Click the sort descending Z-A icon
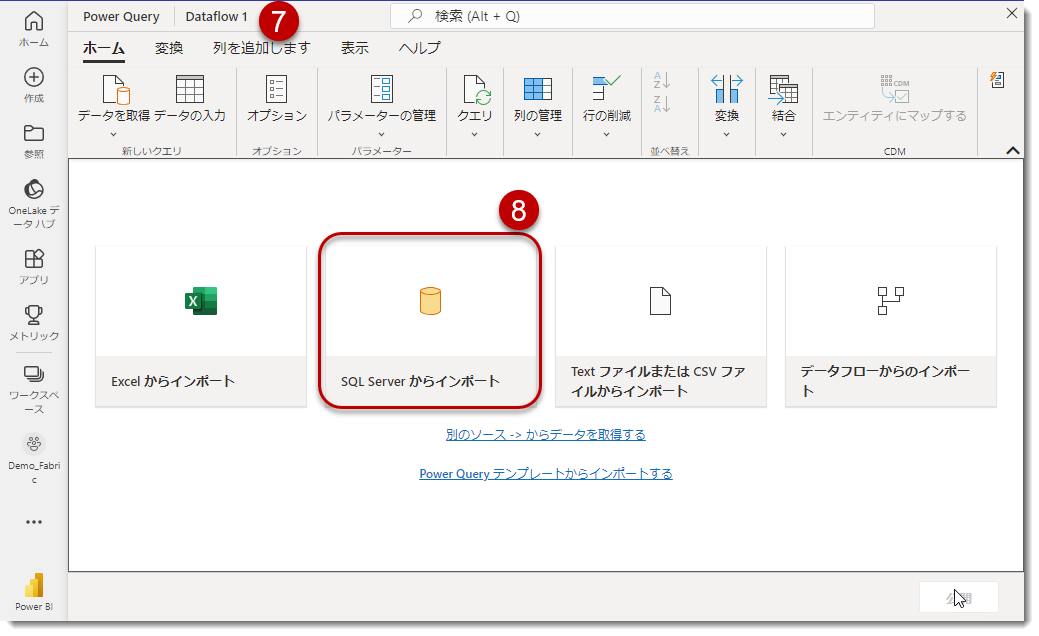 click(662, 104)
